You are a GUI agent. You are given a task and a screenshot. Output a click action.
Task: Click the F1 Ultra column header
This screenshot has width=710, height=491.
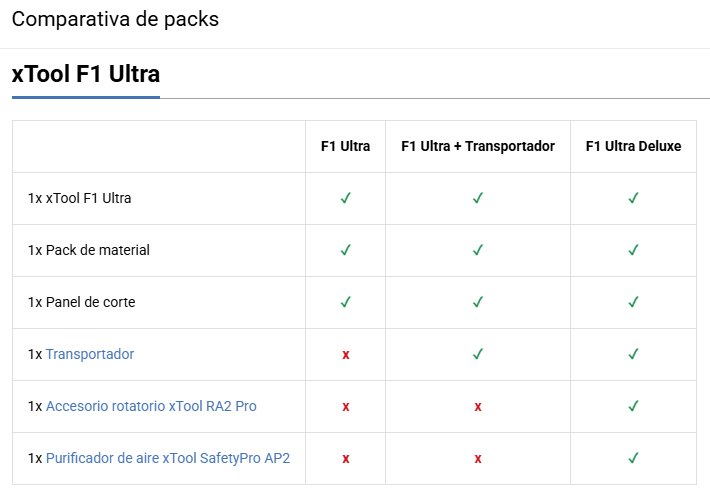click(x=345, y=146)
